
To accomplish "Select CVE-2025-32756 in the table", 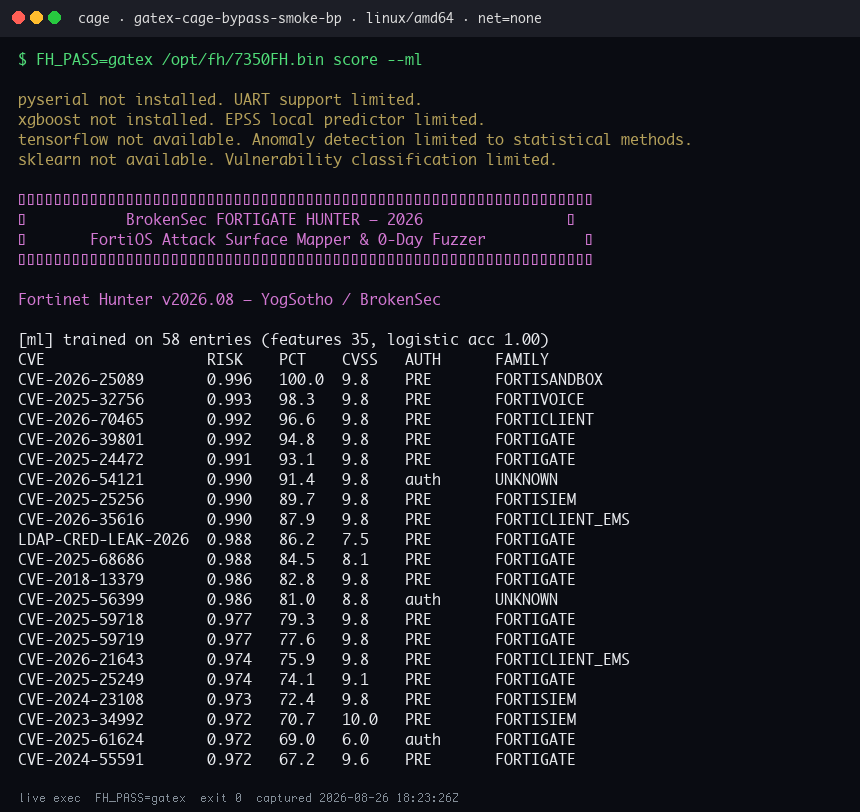I will 81,399.
